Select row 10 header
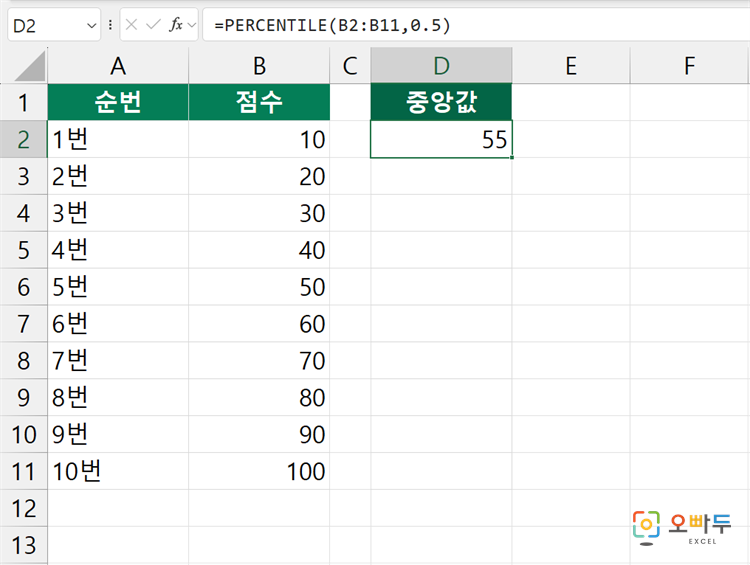 click(23, 434)
